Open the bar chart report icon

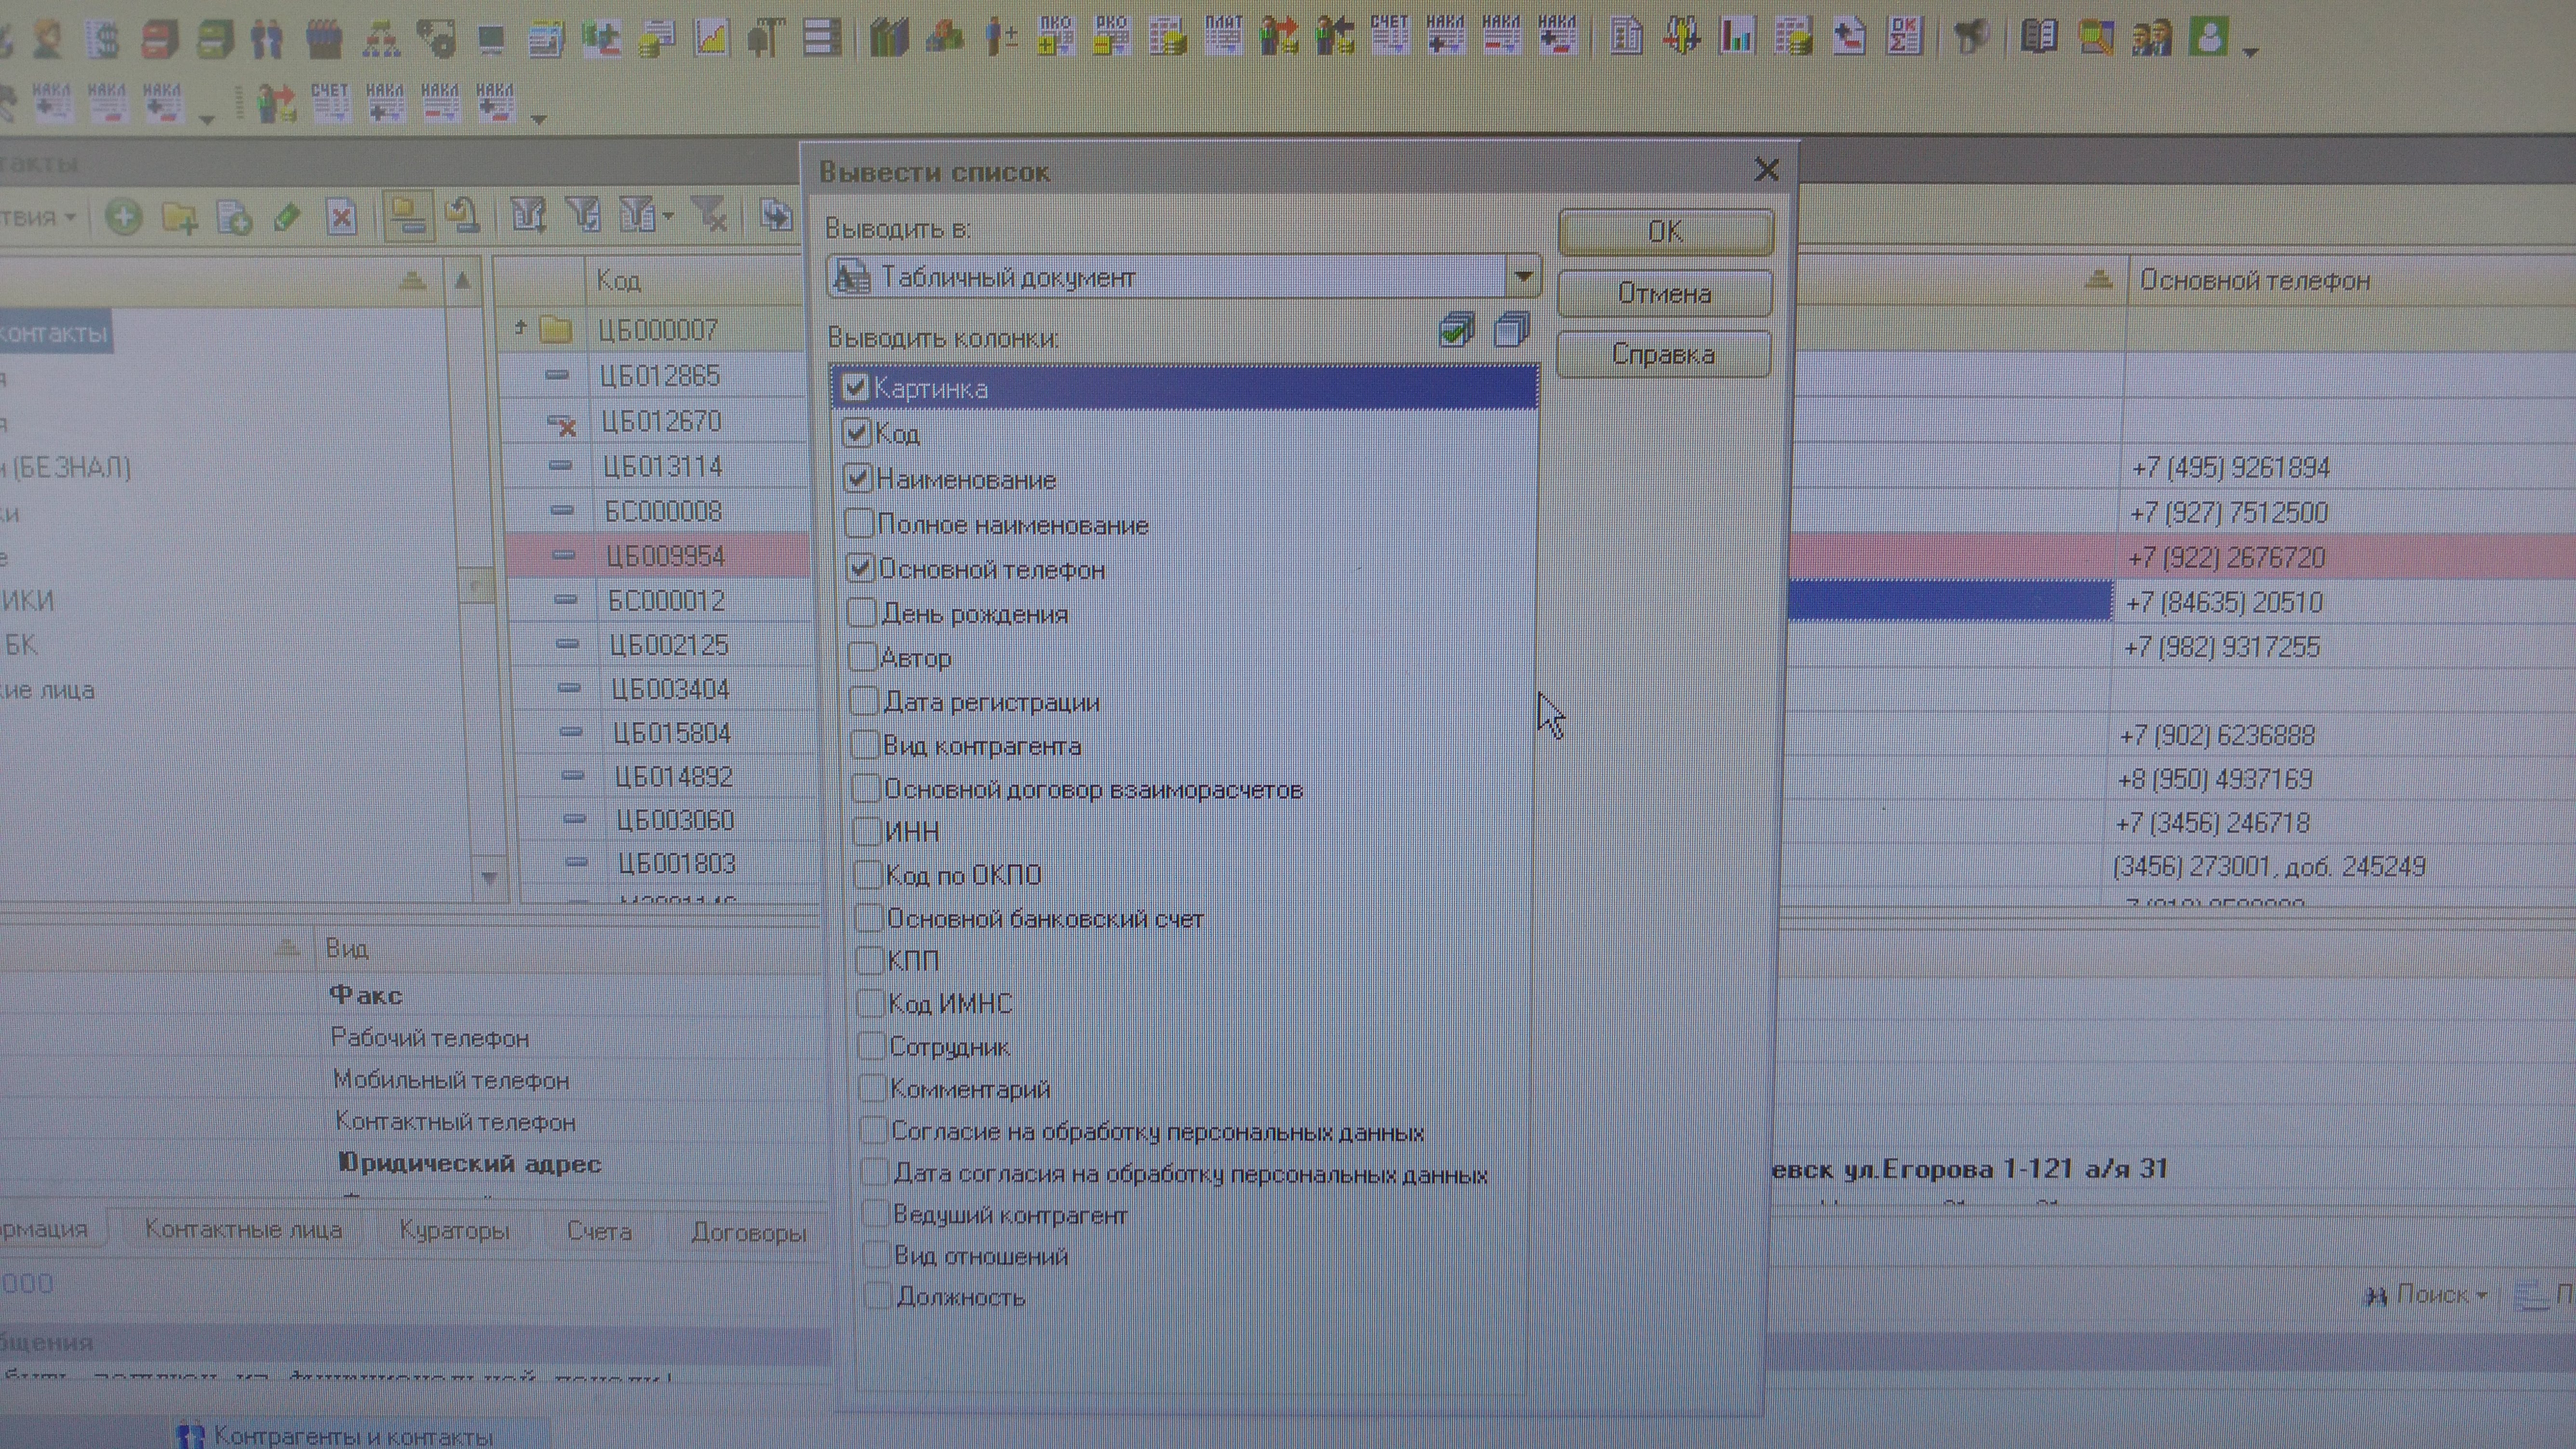point(1737,37)
